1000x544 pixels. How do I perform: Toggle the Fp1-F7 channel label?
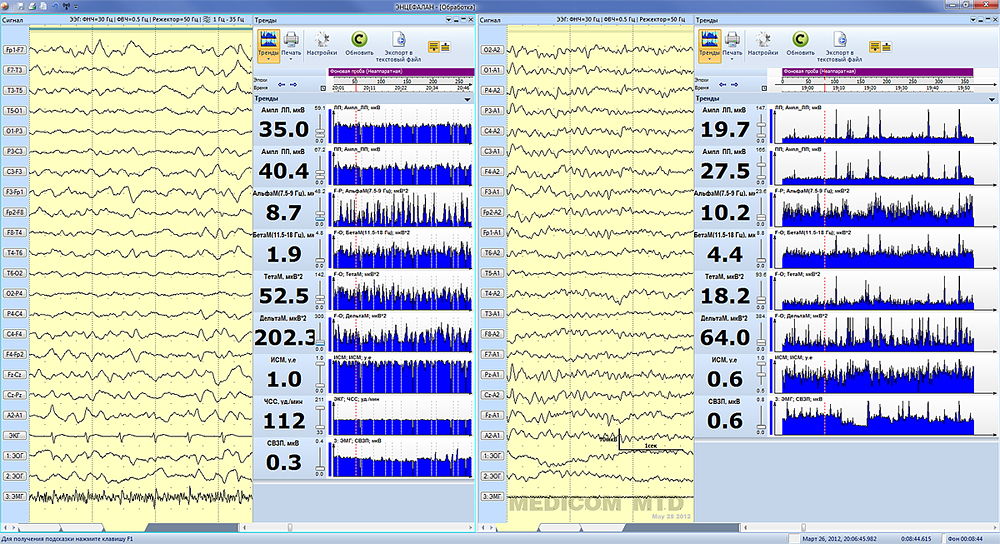14,50
